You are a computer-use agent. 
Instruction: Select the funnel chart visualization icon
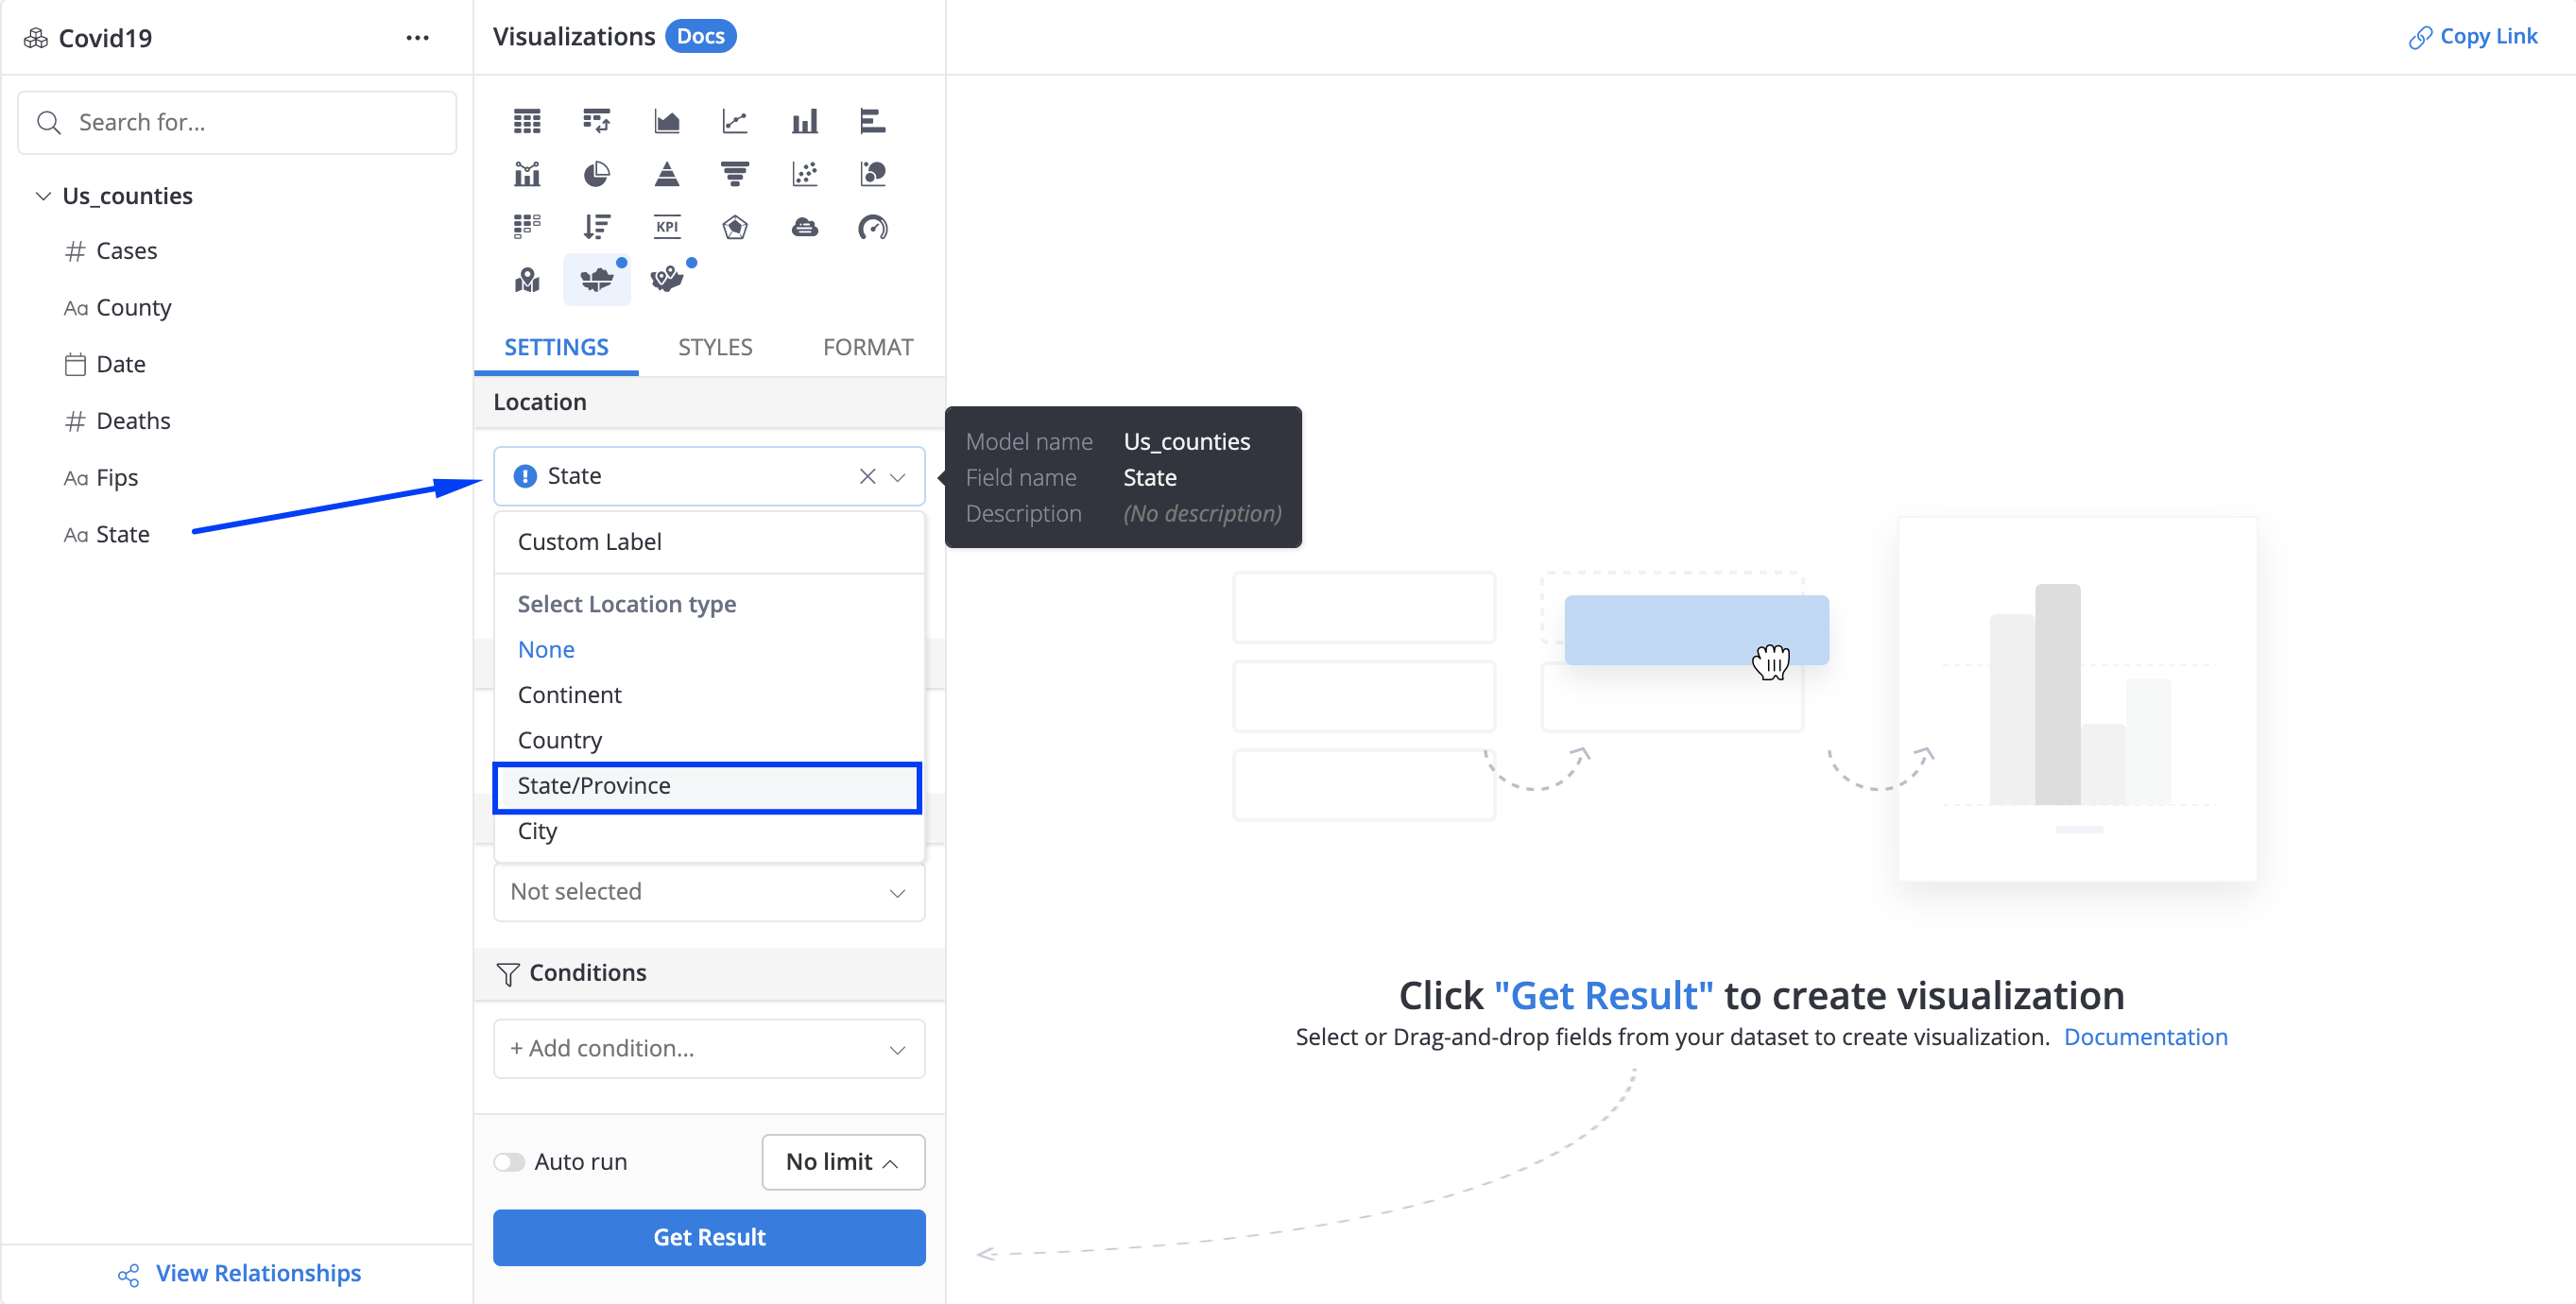tap(733, 171)
